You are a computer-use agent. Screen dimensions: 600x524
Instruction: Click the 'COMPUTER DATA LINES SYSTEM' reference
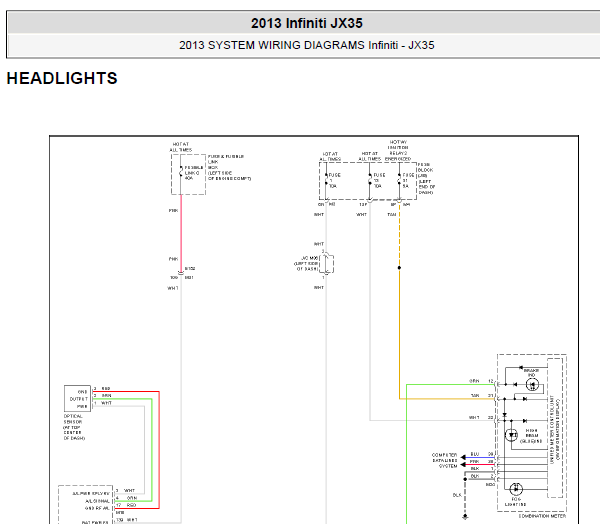pyautogui.click(x=444, y=460)
